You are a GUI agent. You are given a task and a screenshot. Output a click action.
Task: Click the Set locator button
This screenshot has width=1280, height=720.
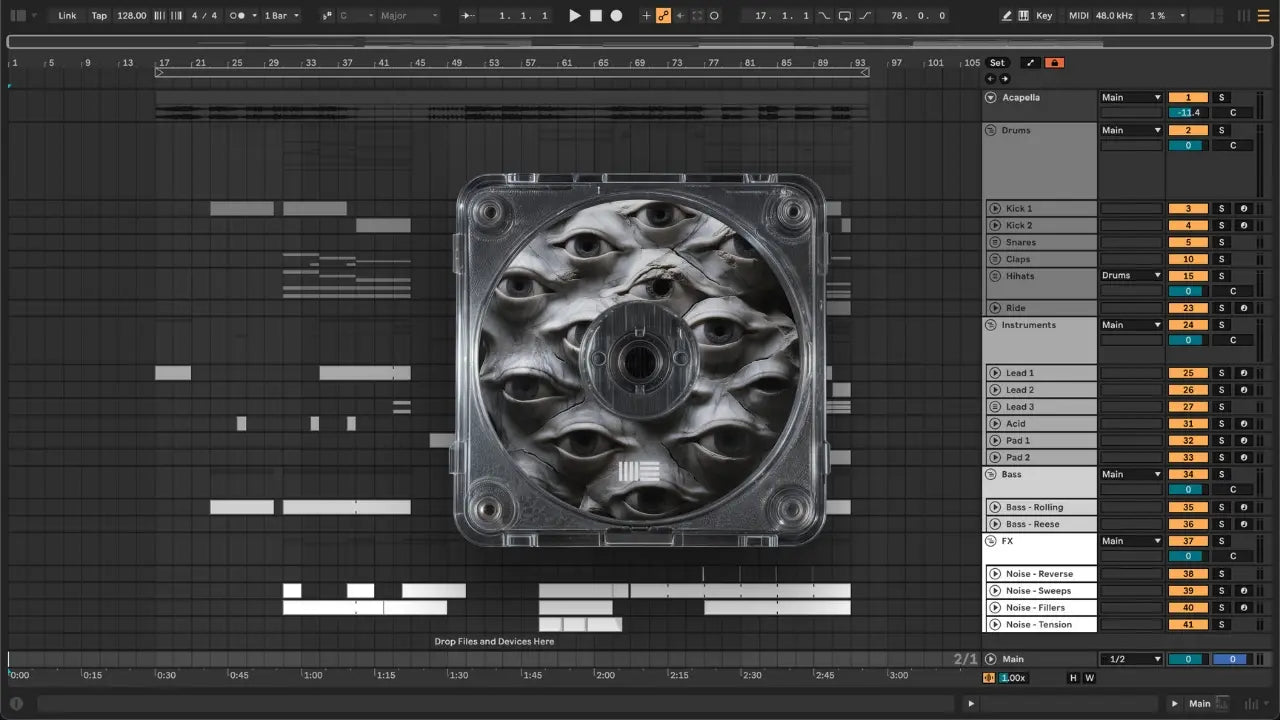tap(997, 63)
